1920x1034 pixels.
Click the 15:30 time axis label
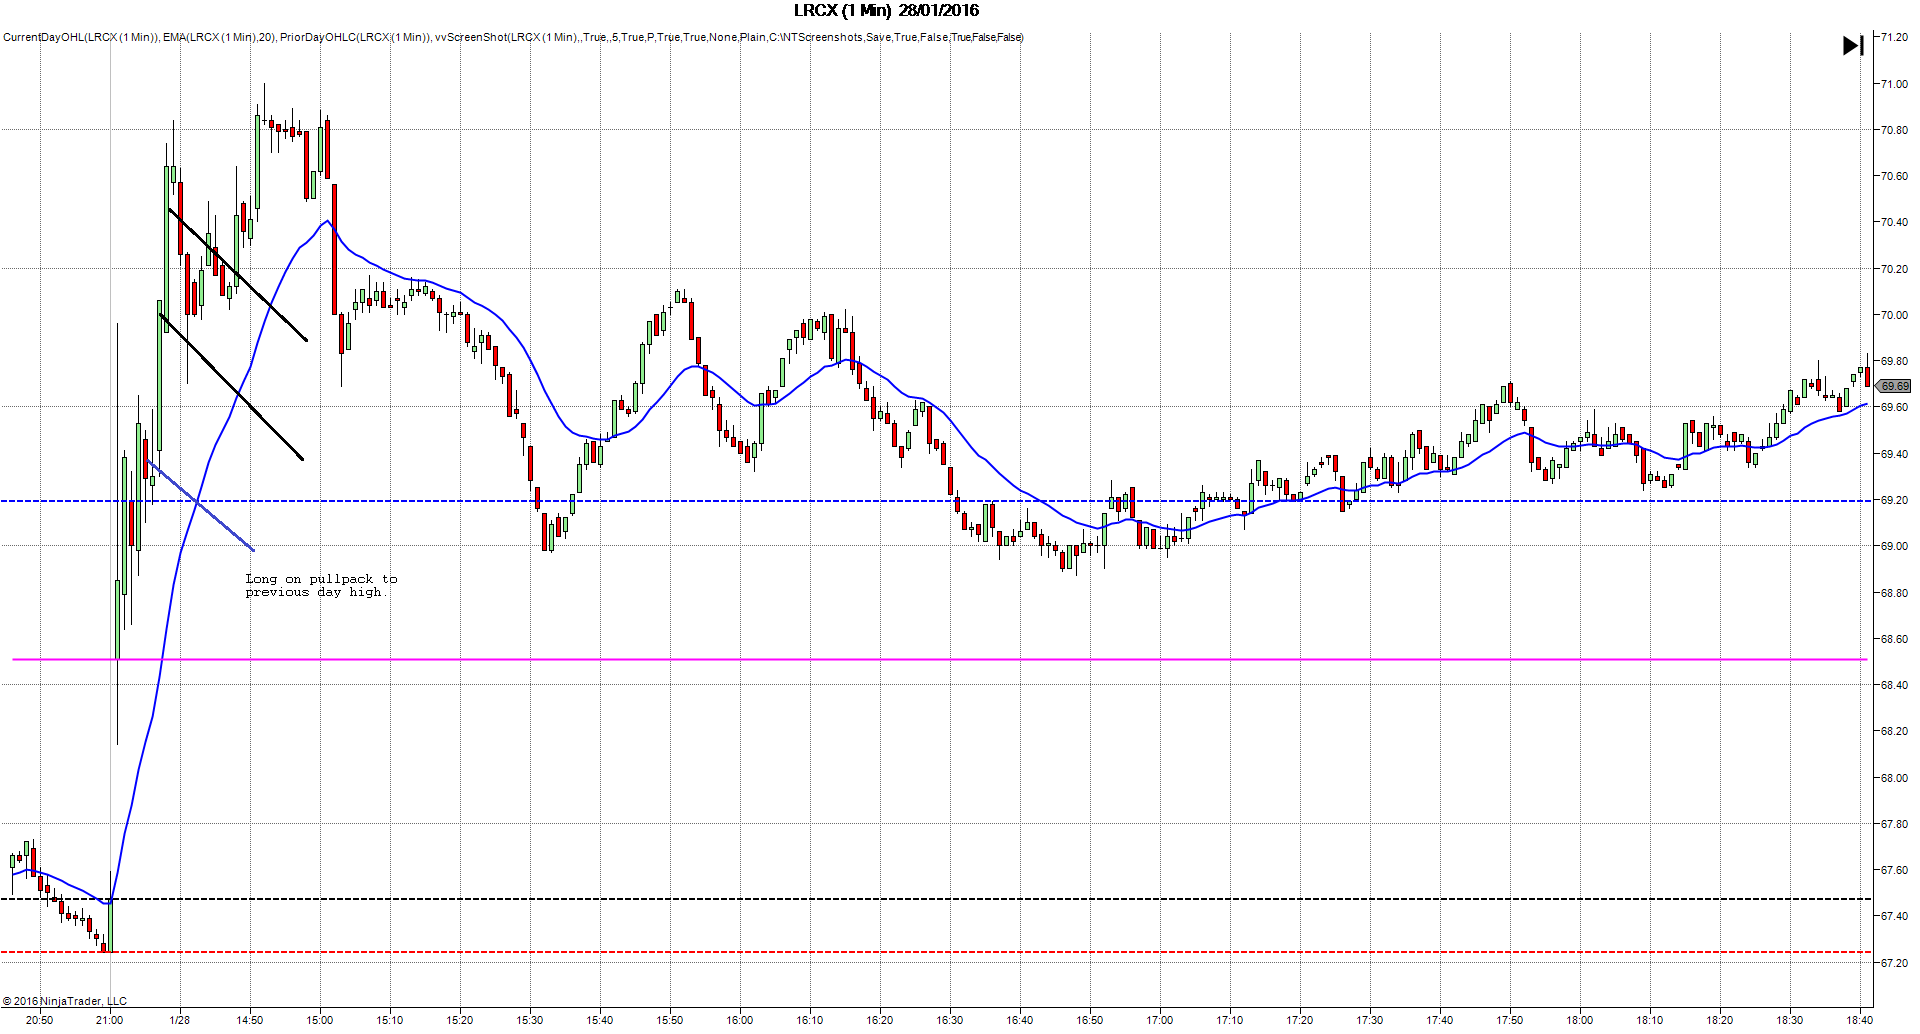pos(530,1020)
